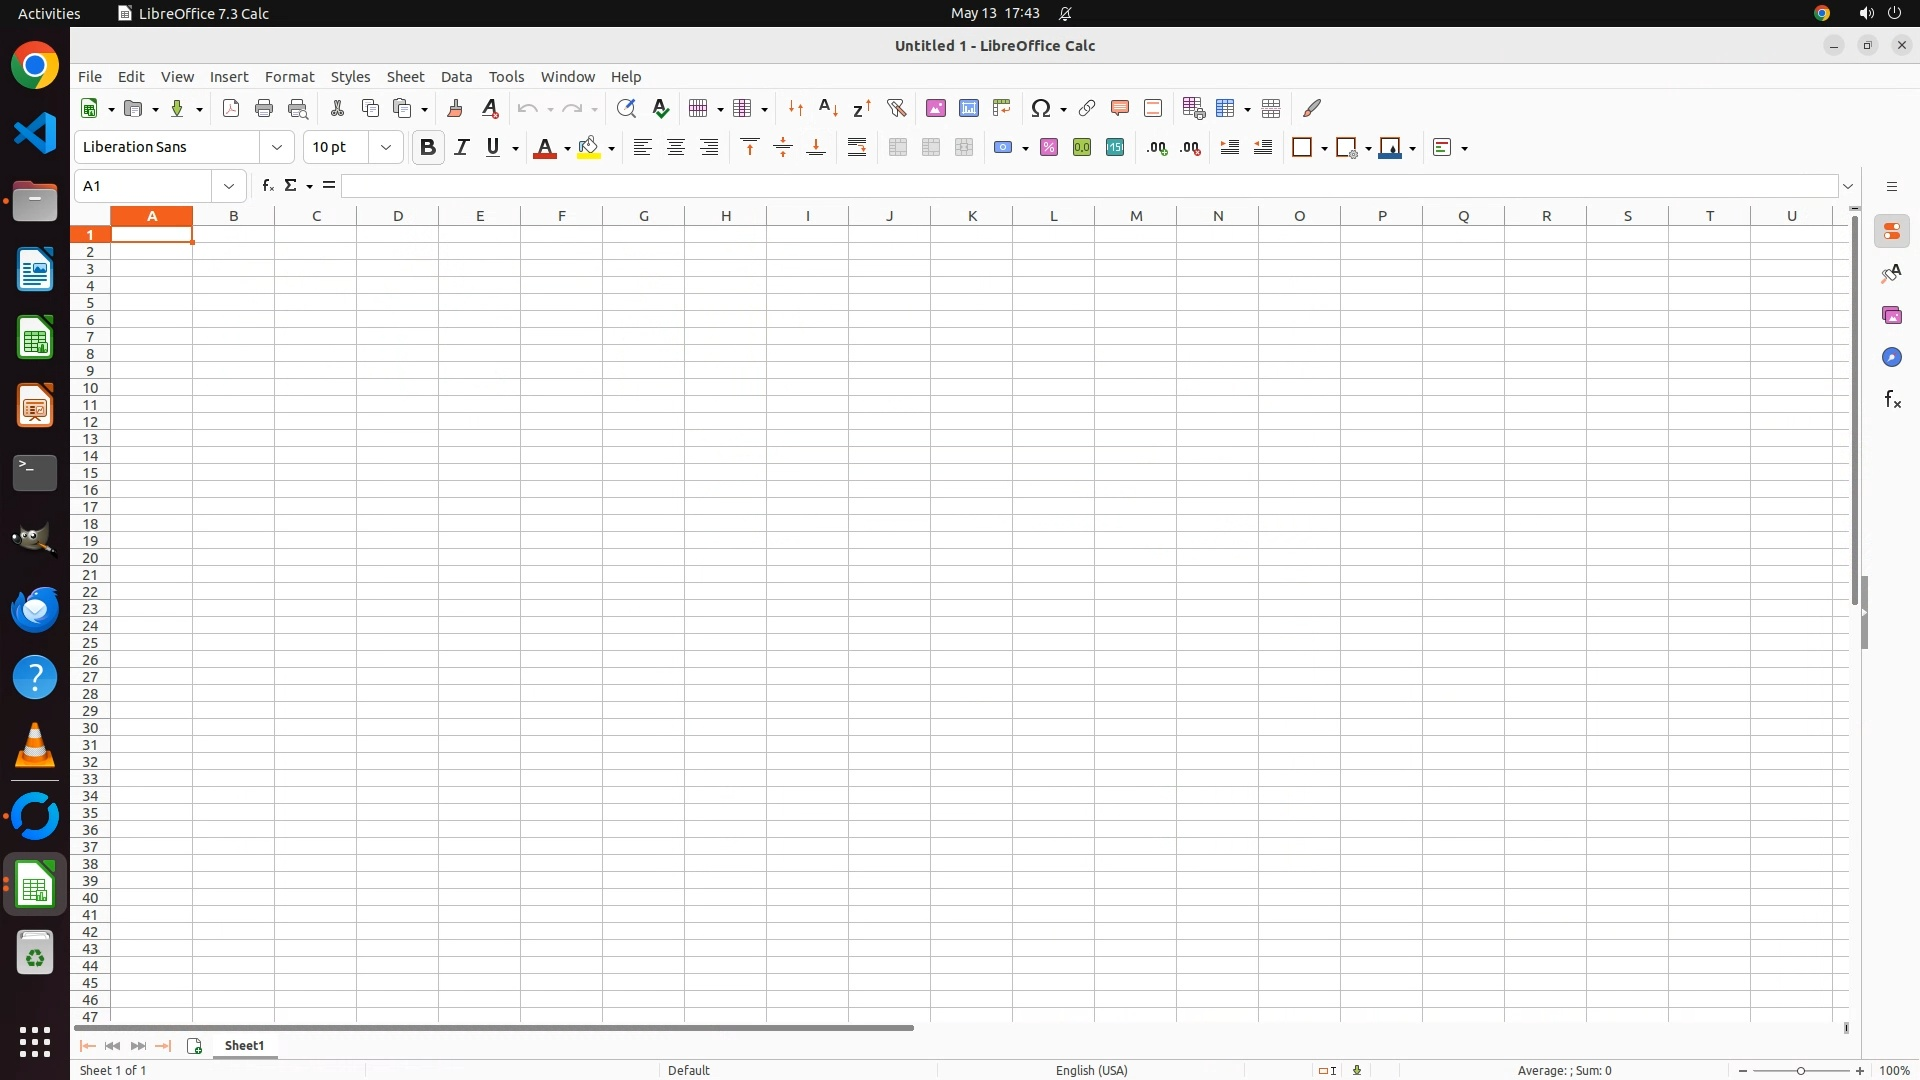Open the Format menu
The image size is (1920, 1080).
(x=289, y=77)
